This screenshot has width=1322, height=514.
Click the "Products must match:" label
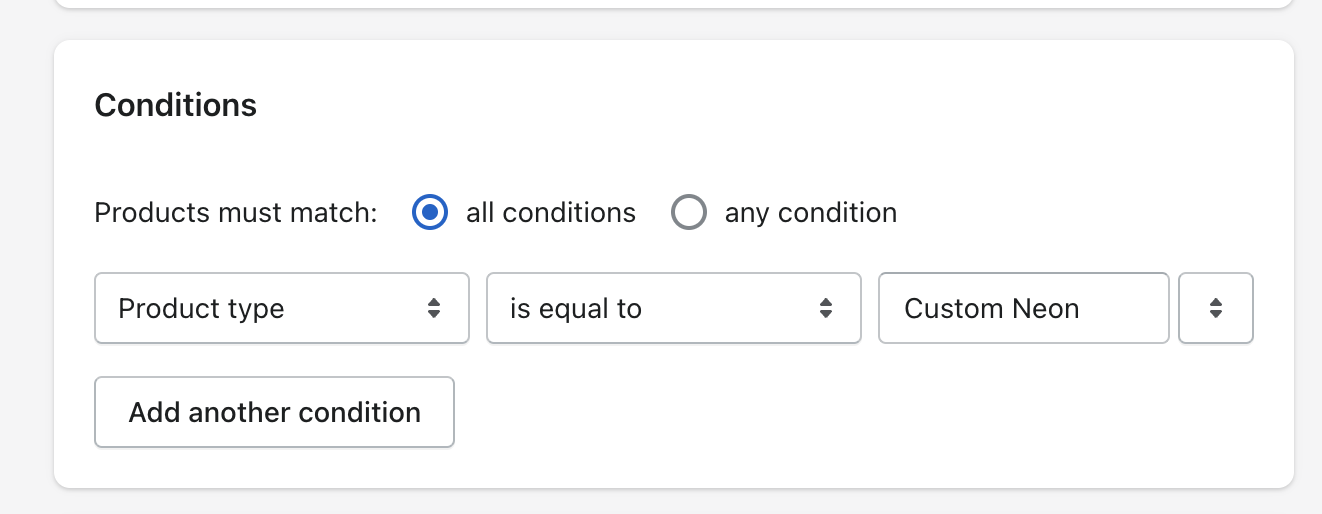tap(235, 213)
